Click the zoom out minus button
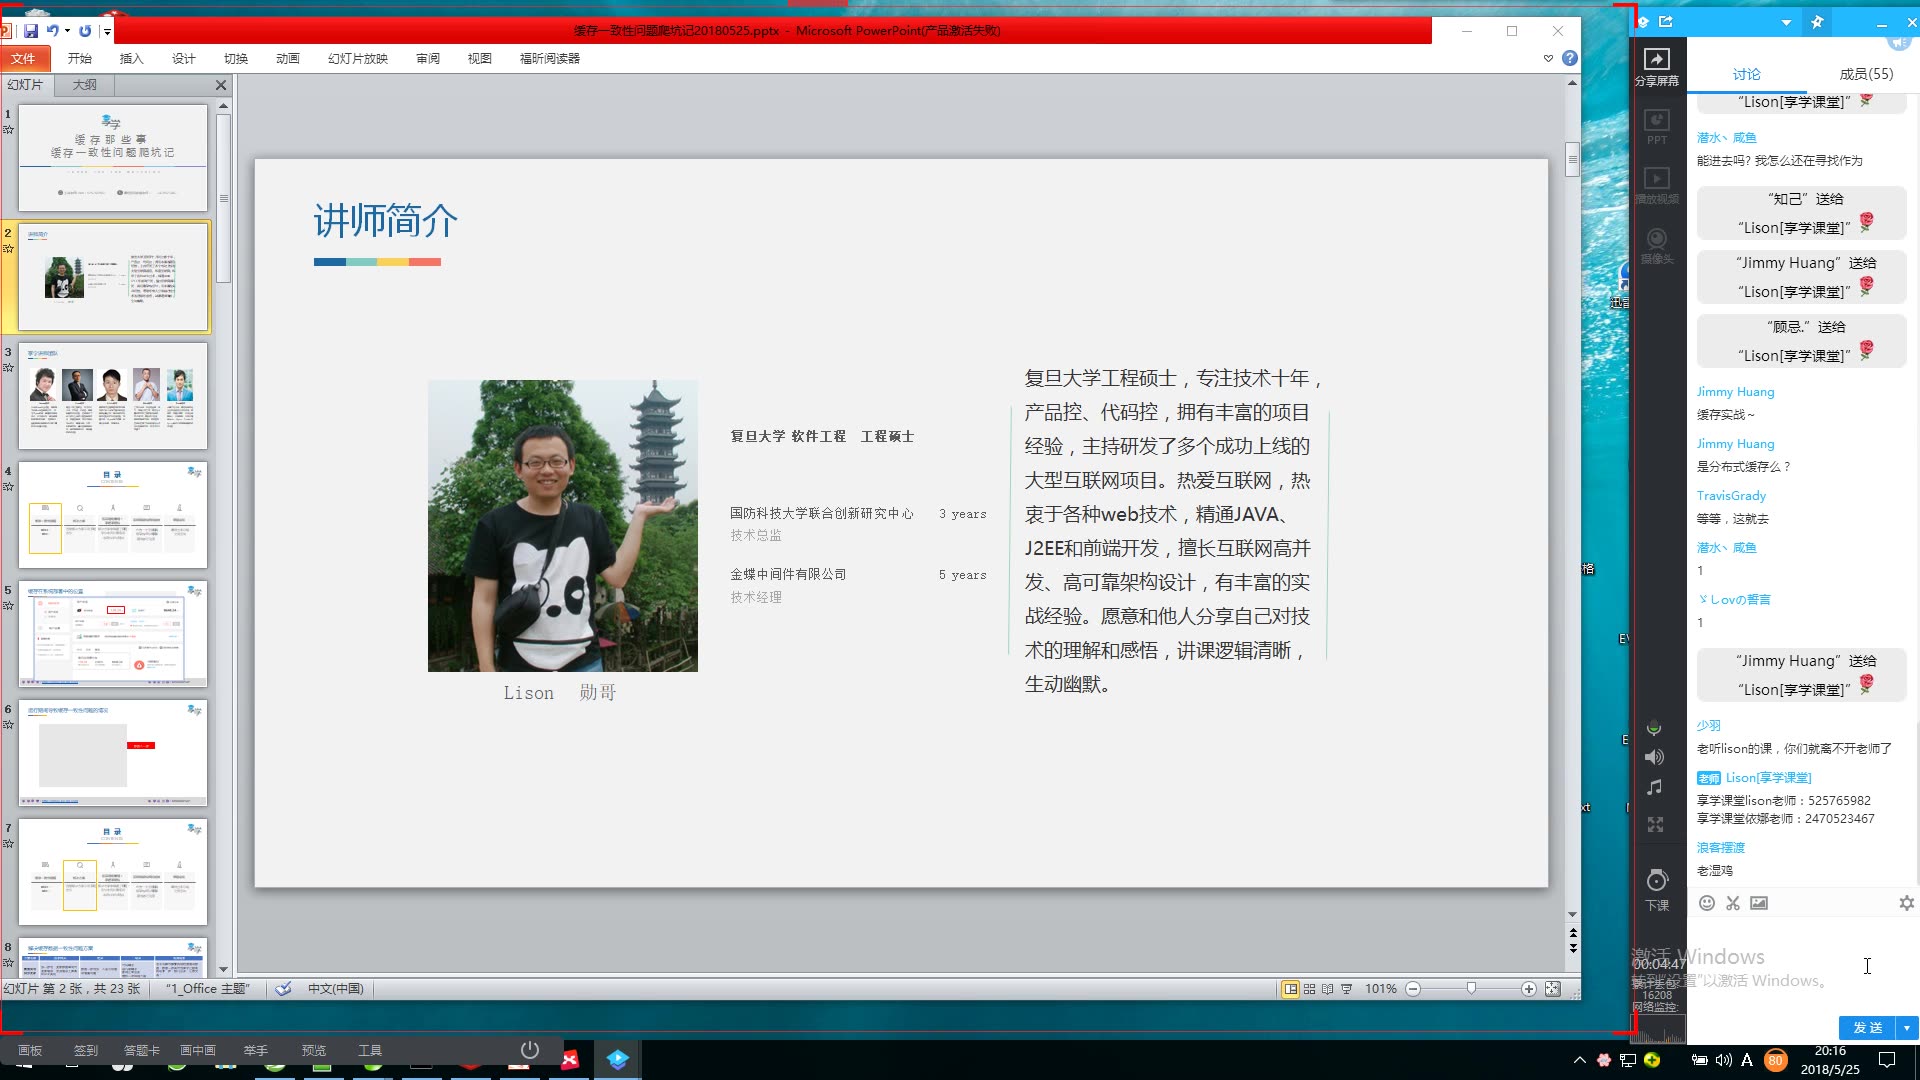The image size is (1920, 1080). [x=1413, y=989]
